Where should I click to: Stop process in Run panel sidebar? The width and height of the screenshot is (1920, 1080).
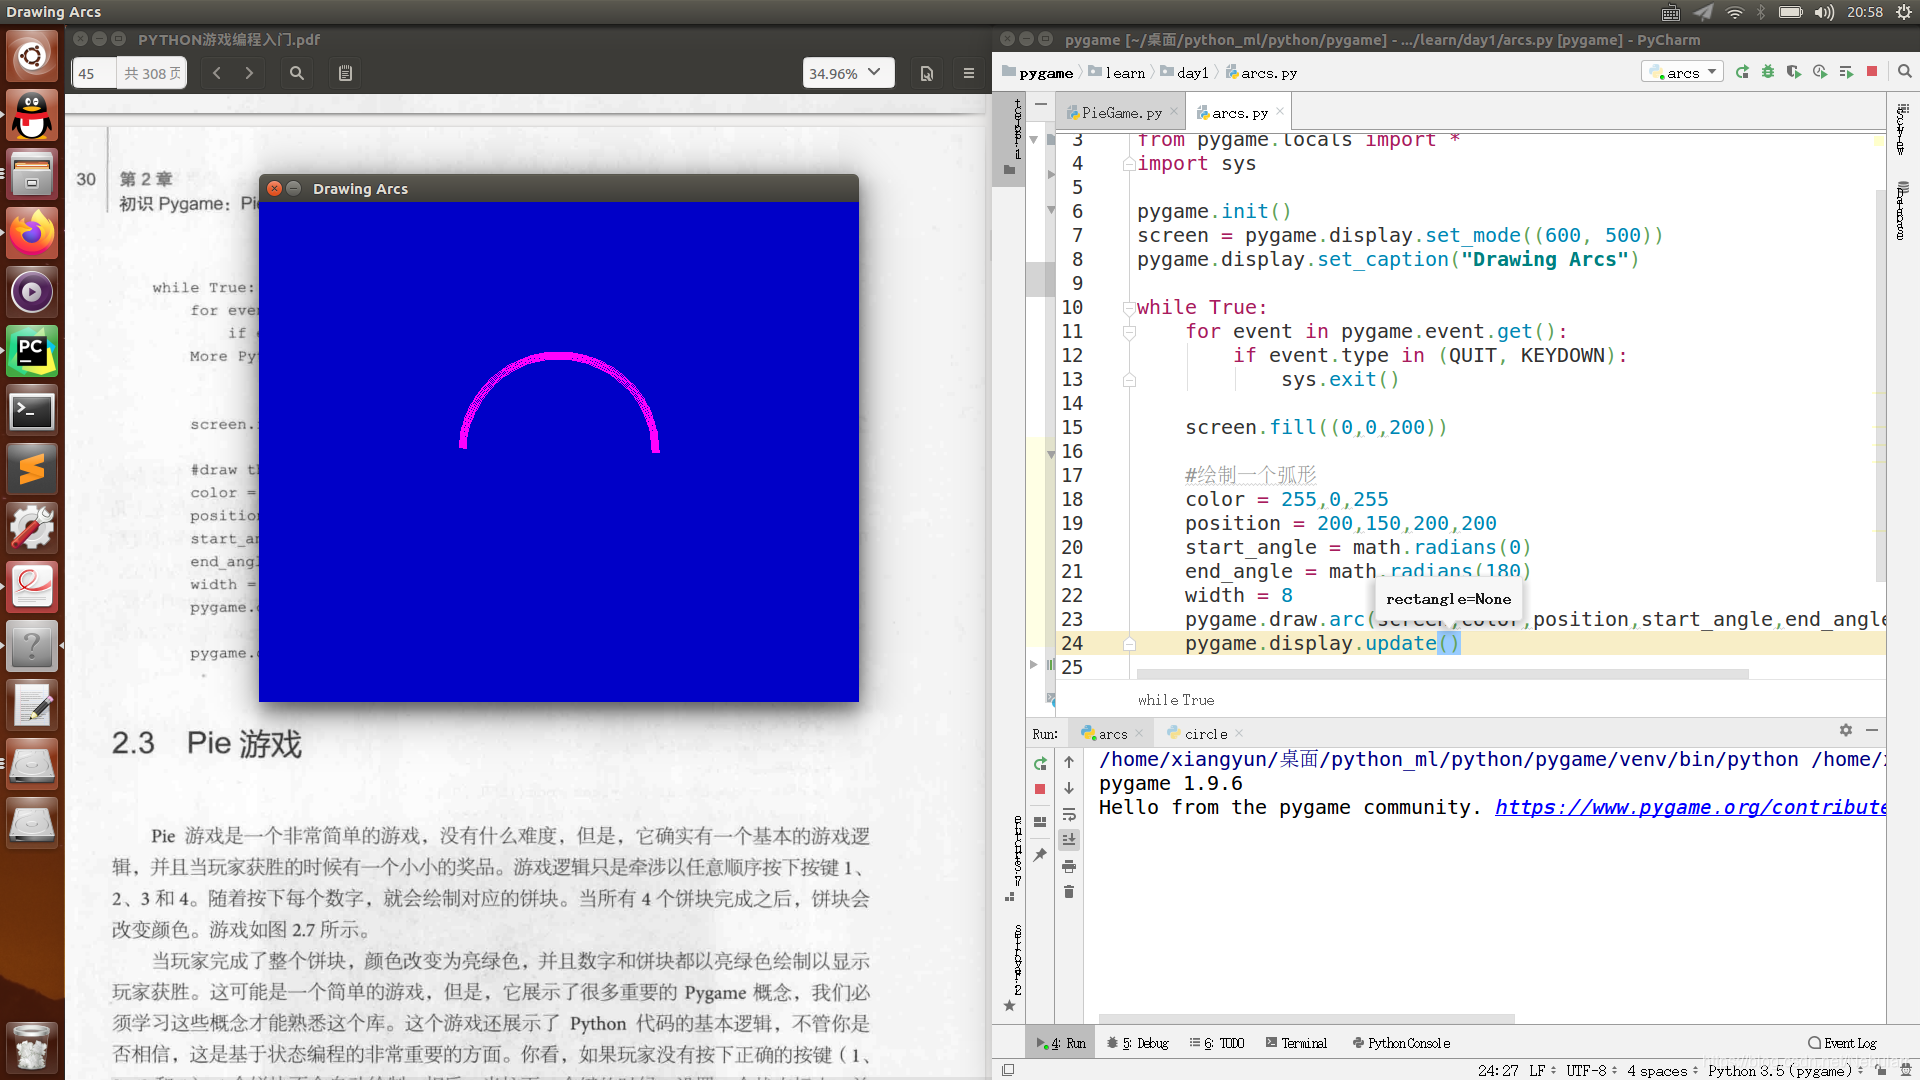click(1040, 790)
